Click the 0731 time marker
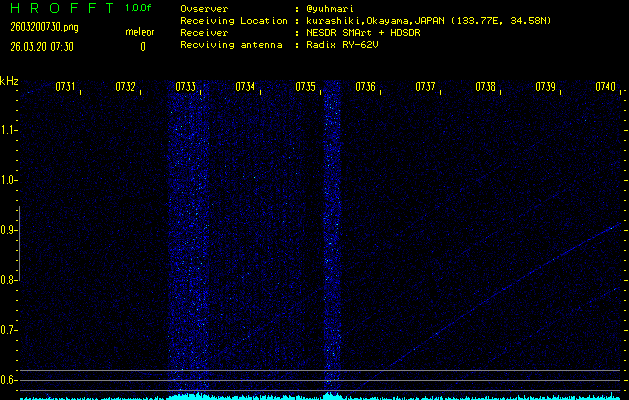Viewport: 629px width, 400px height. pos(65,87)
